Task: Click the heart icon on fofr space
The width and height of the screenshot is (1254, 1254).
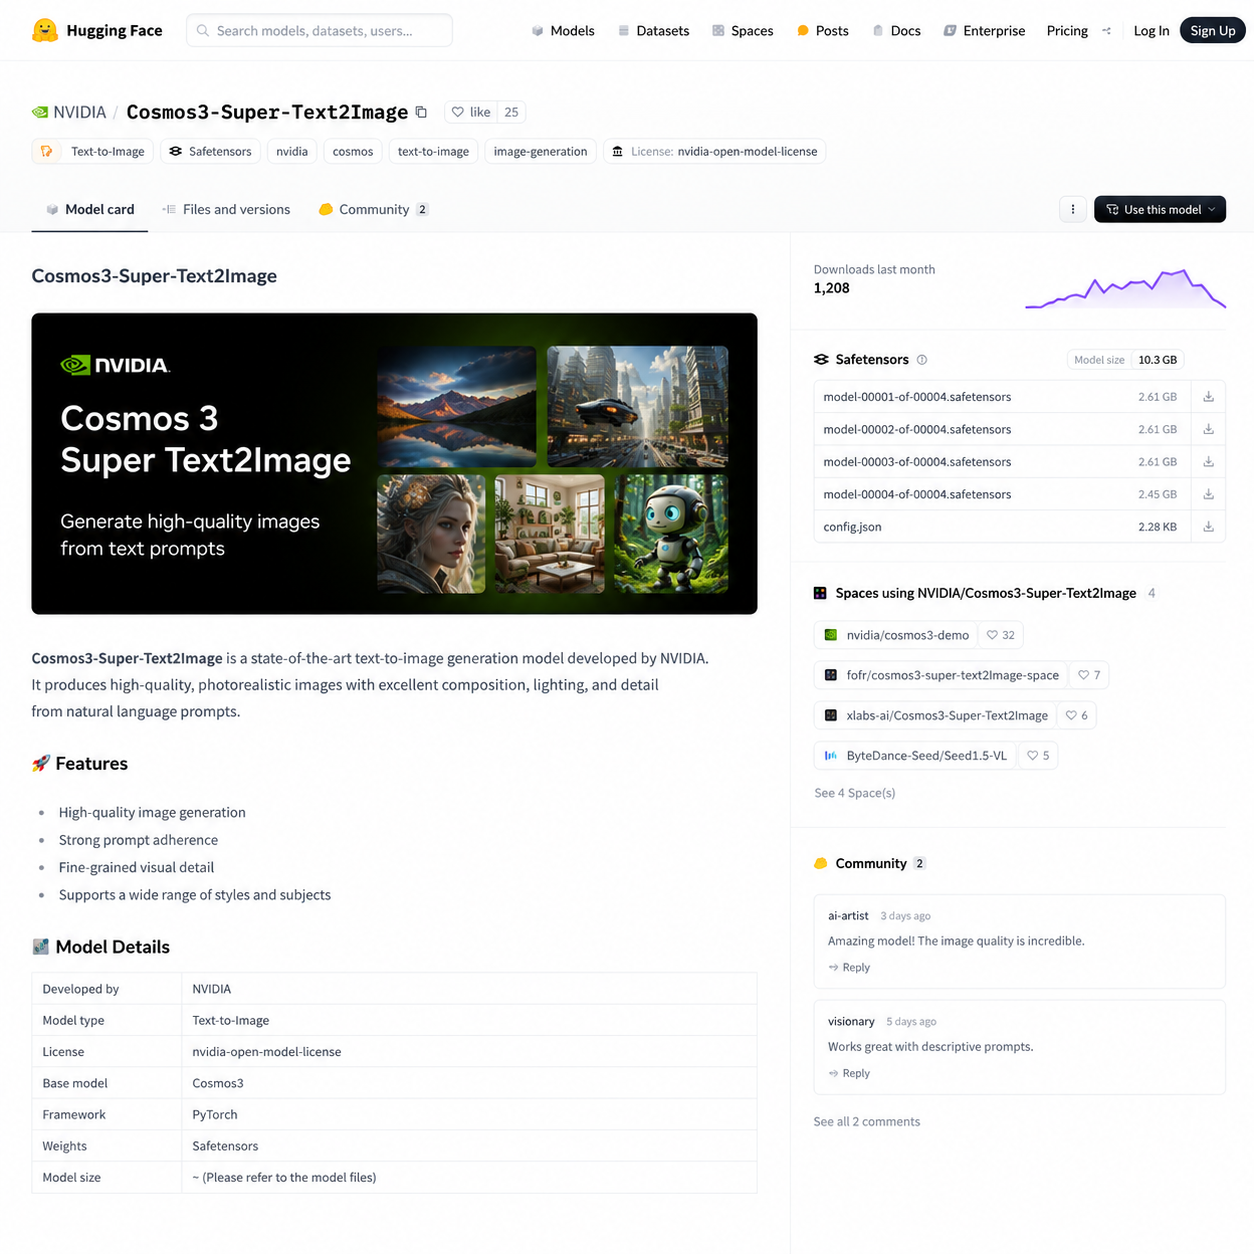Action: coord(1083,675)
